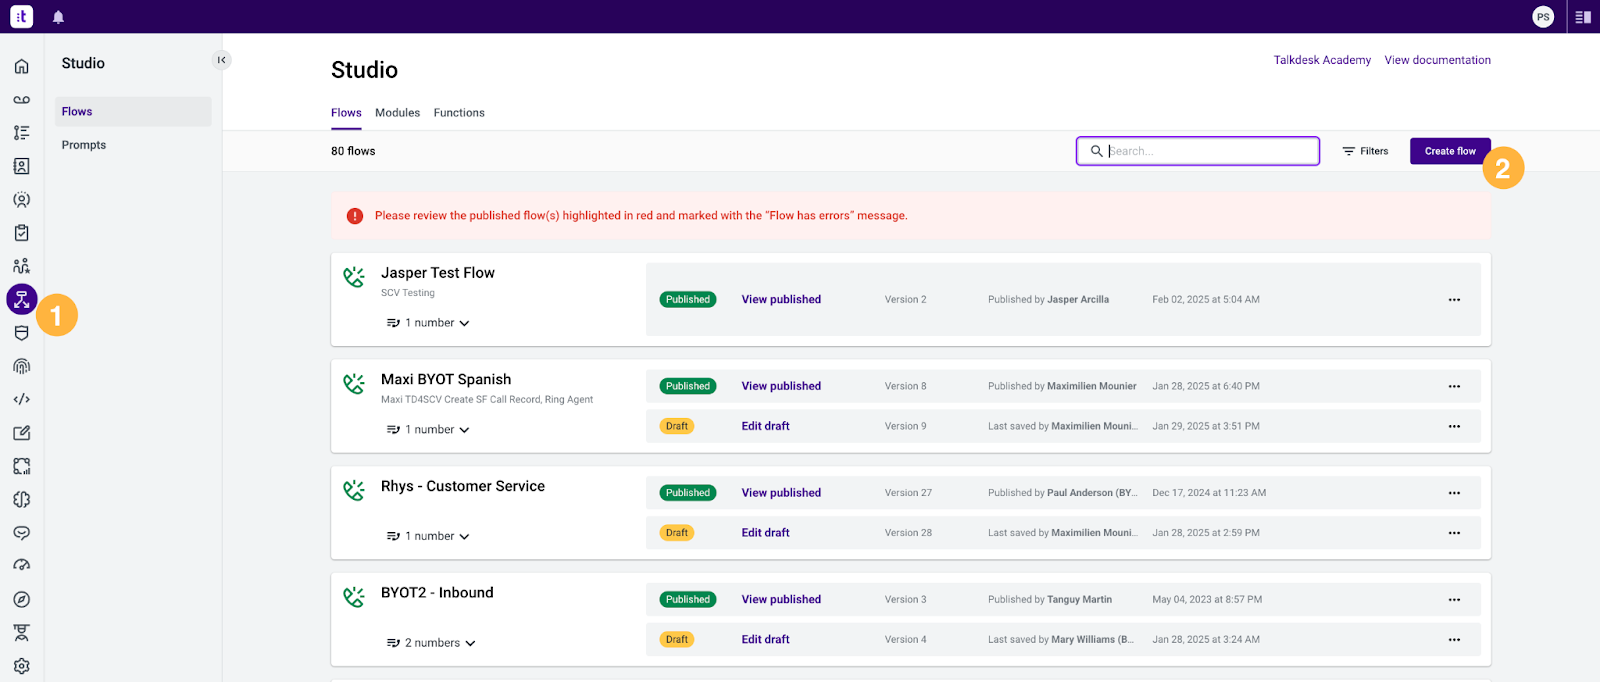
Task: Click the Rhys - Customer Service title
Action: 463,486
